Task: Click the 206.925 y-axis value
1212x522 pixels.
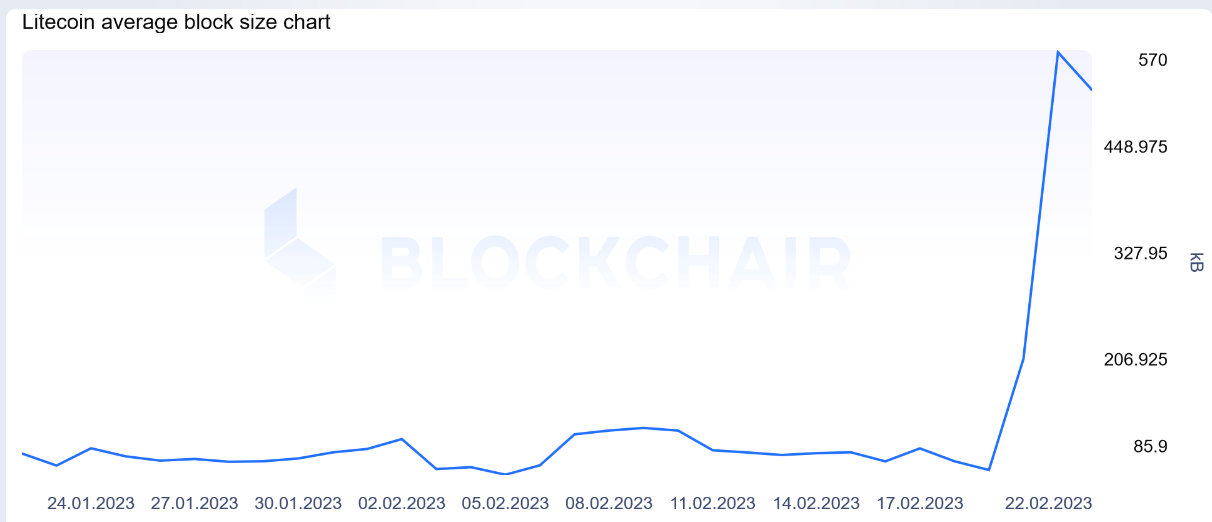Action: 1136,359
